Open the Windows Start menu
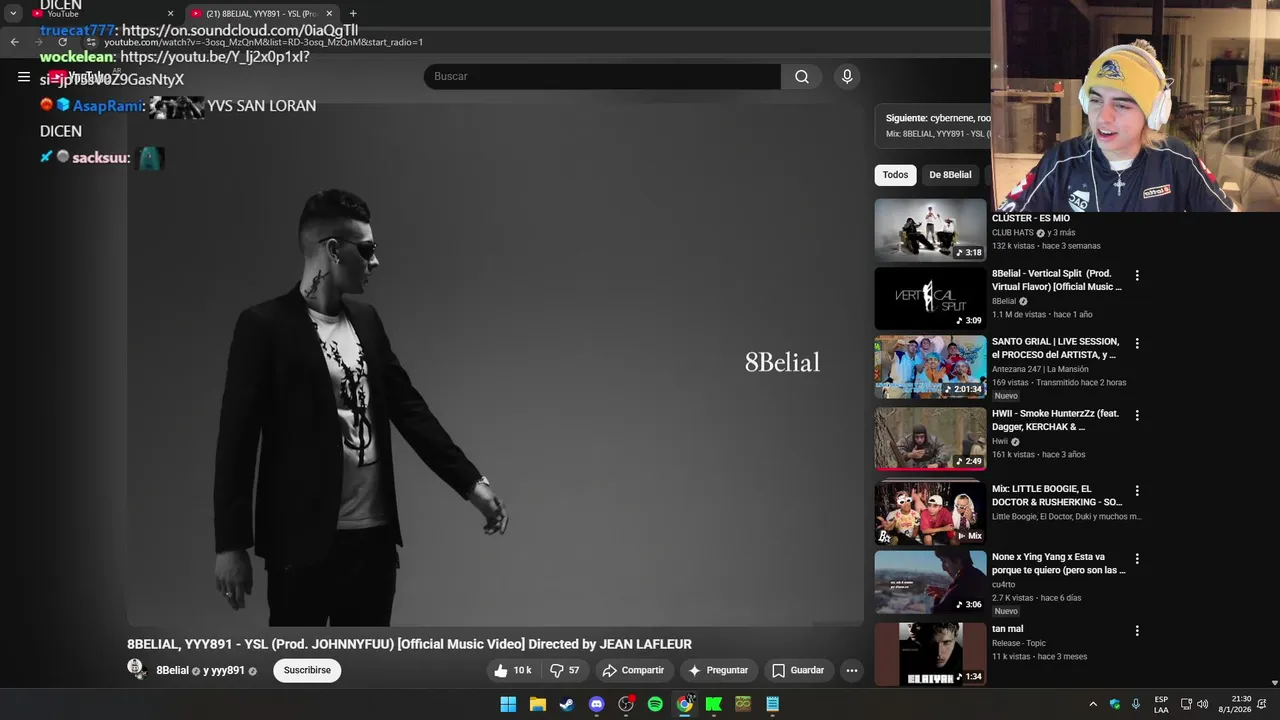Image resolution: width=1280 pixels, height=720 pixels. point(508,704)
